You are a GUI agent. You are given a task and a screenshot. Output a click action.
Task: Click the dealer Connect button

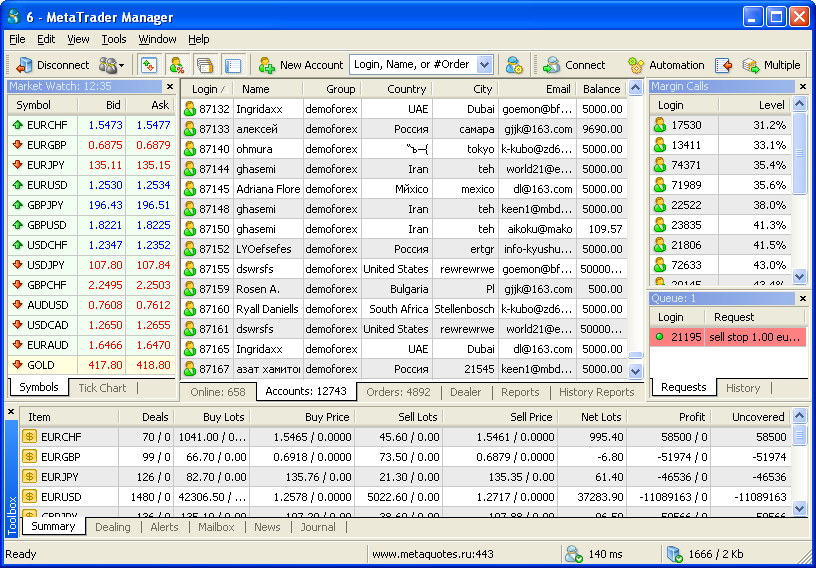point(574,65)
